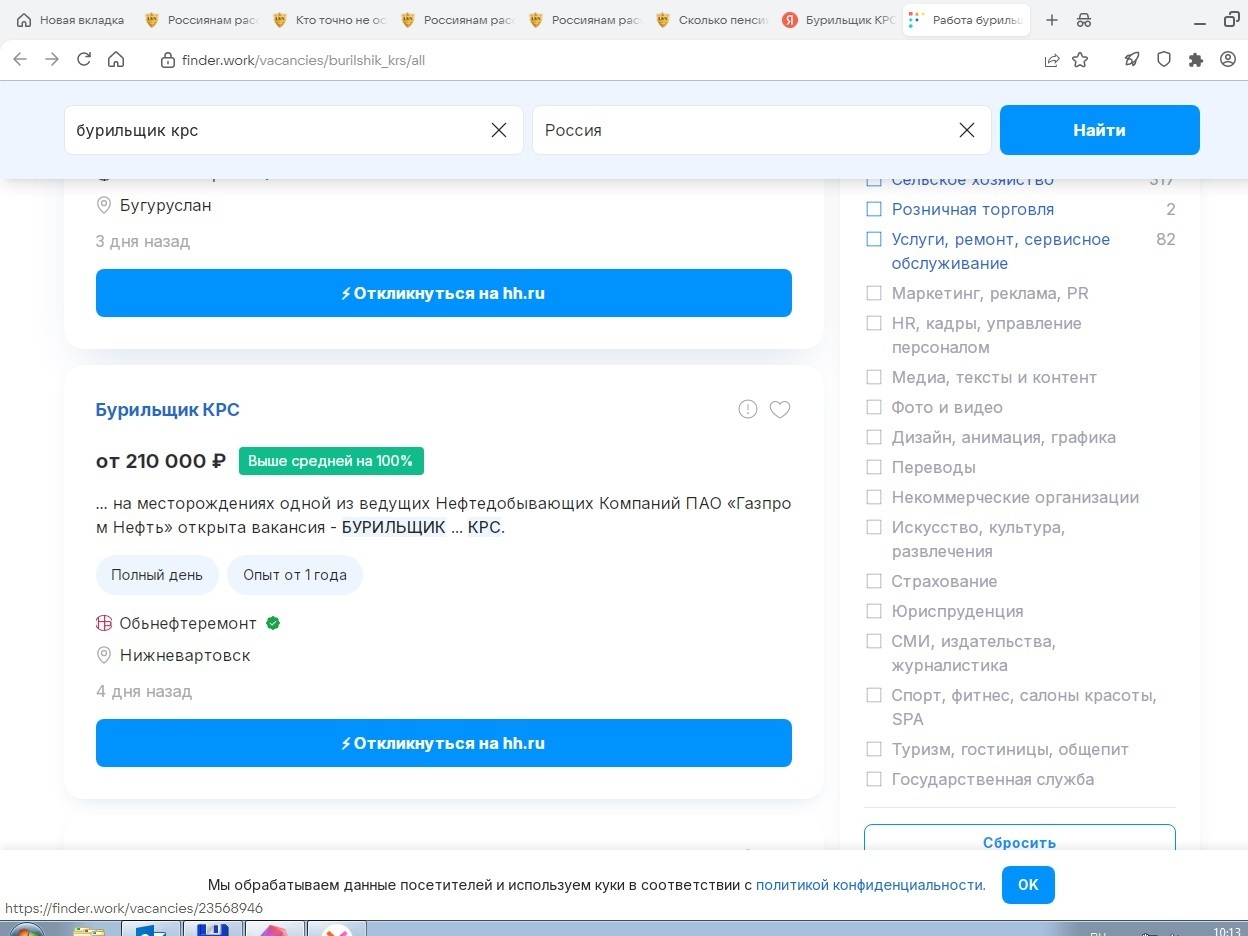Click the green verified badge by Обьнефтеремонт

click(273, 623)
